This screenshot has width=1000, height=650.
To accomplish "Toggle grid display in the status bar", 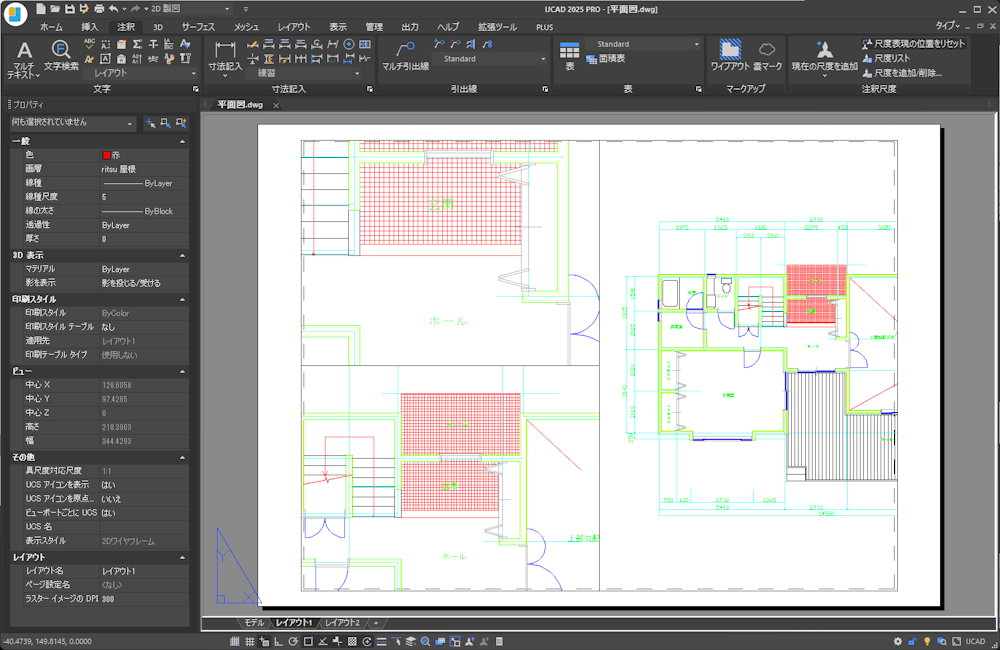I will coord(249,641).
